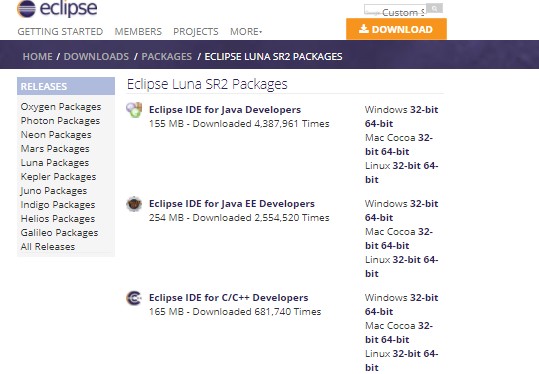This screenshot has height=374, width=539.
Task: Open All Releases link
Action: coord(48,247)
